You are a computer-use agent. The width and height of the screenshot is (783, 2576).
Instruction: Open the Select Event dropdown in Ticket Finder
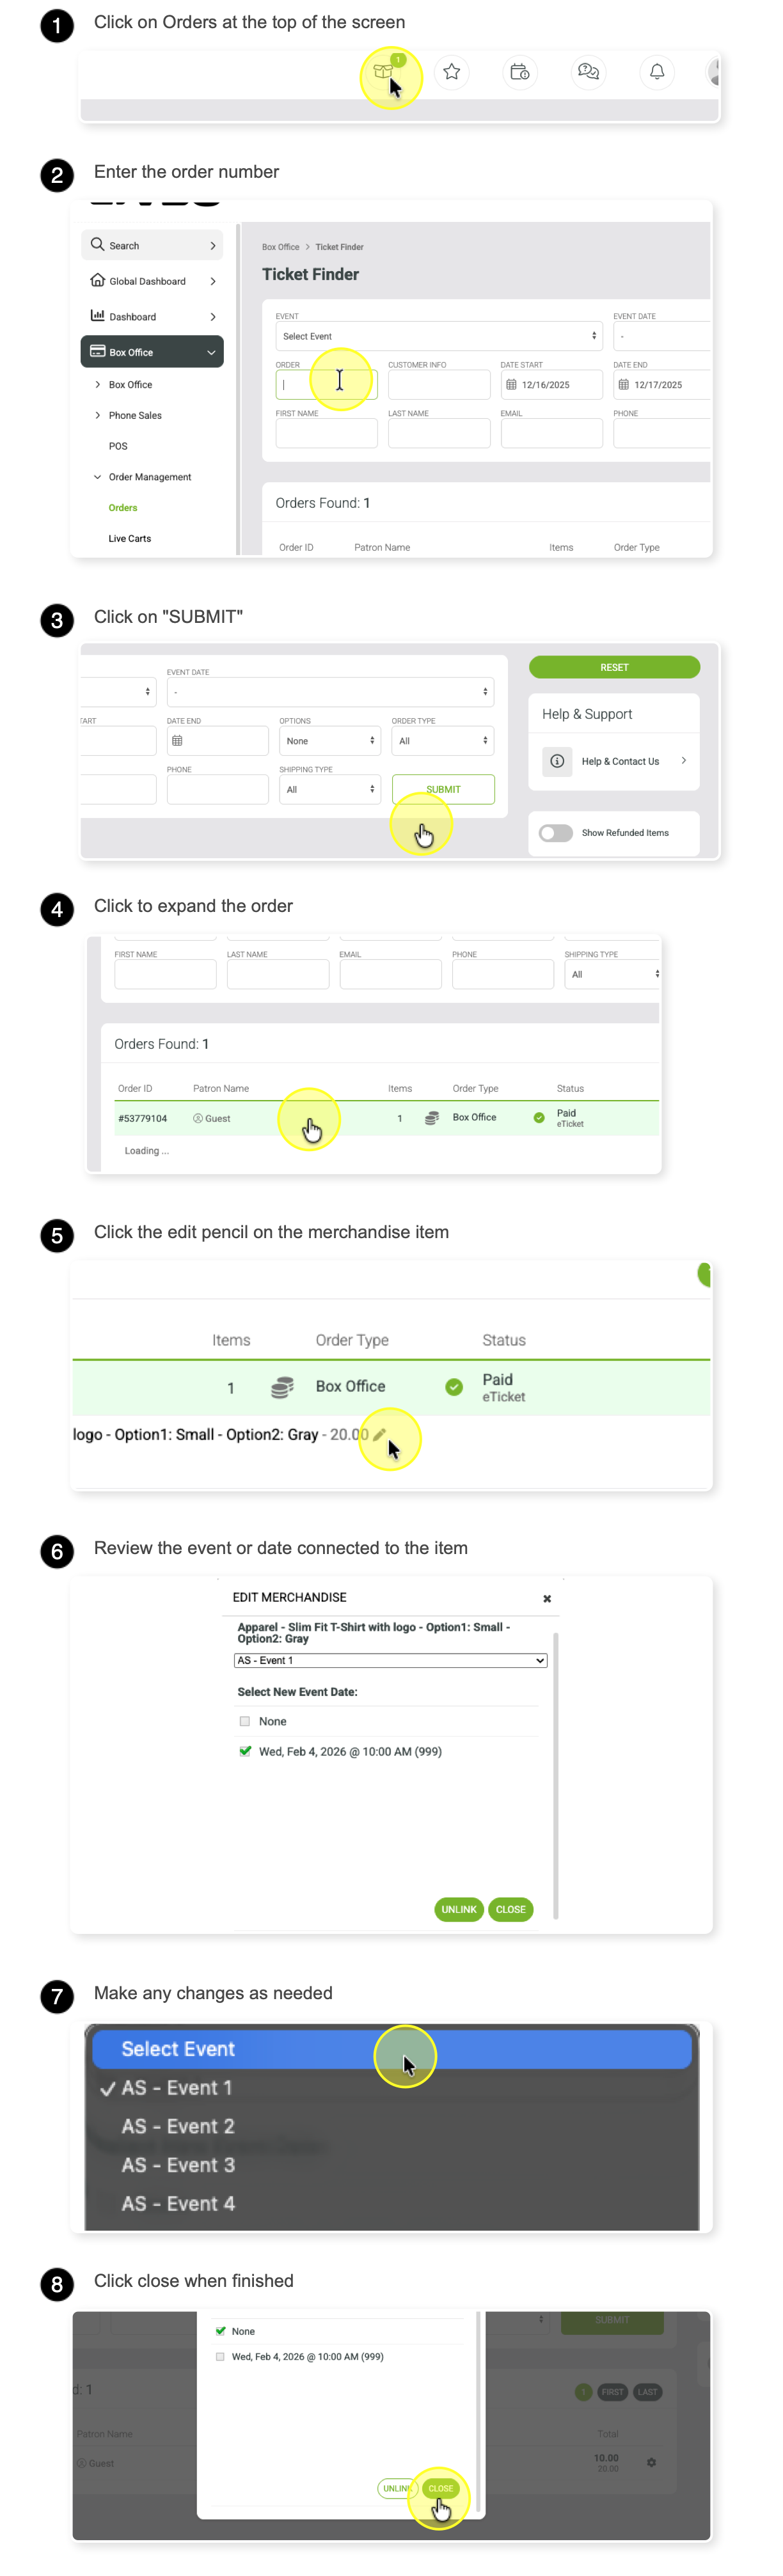tap(439, 336)
